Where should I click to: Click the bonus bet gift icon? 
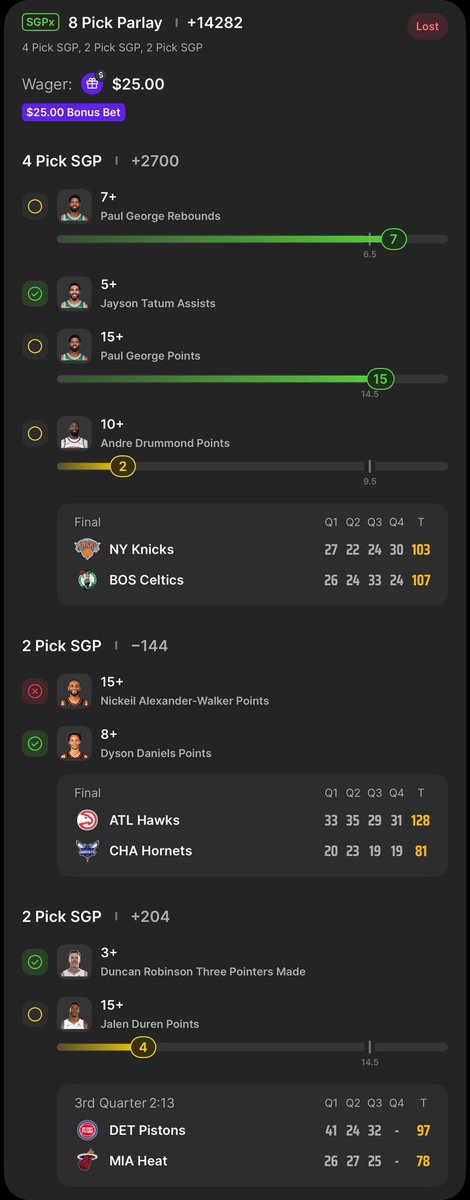(x=92, y=84)
